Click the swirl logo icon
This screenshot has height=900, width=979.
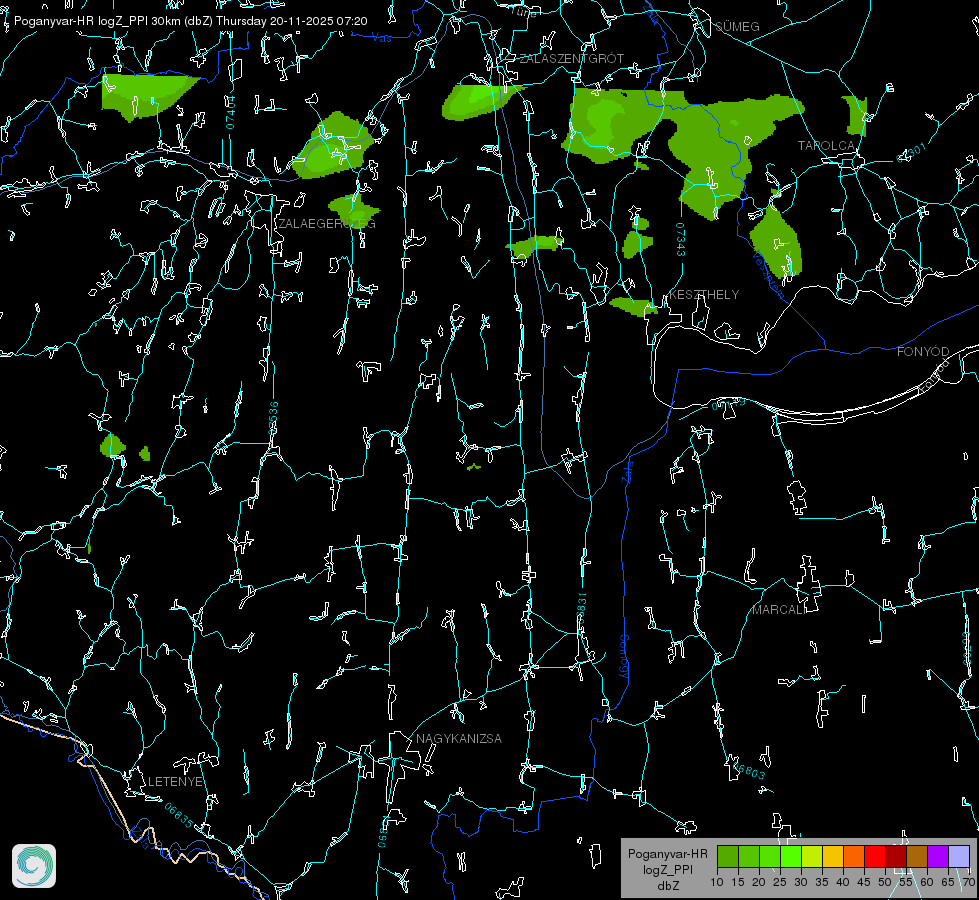34,866
